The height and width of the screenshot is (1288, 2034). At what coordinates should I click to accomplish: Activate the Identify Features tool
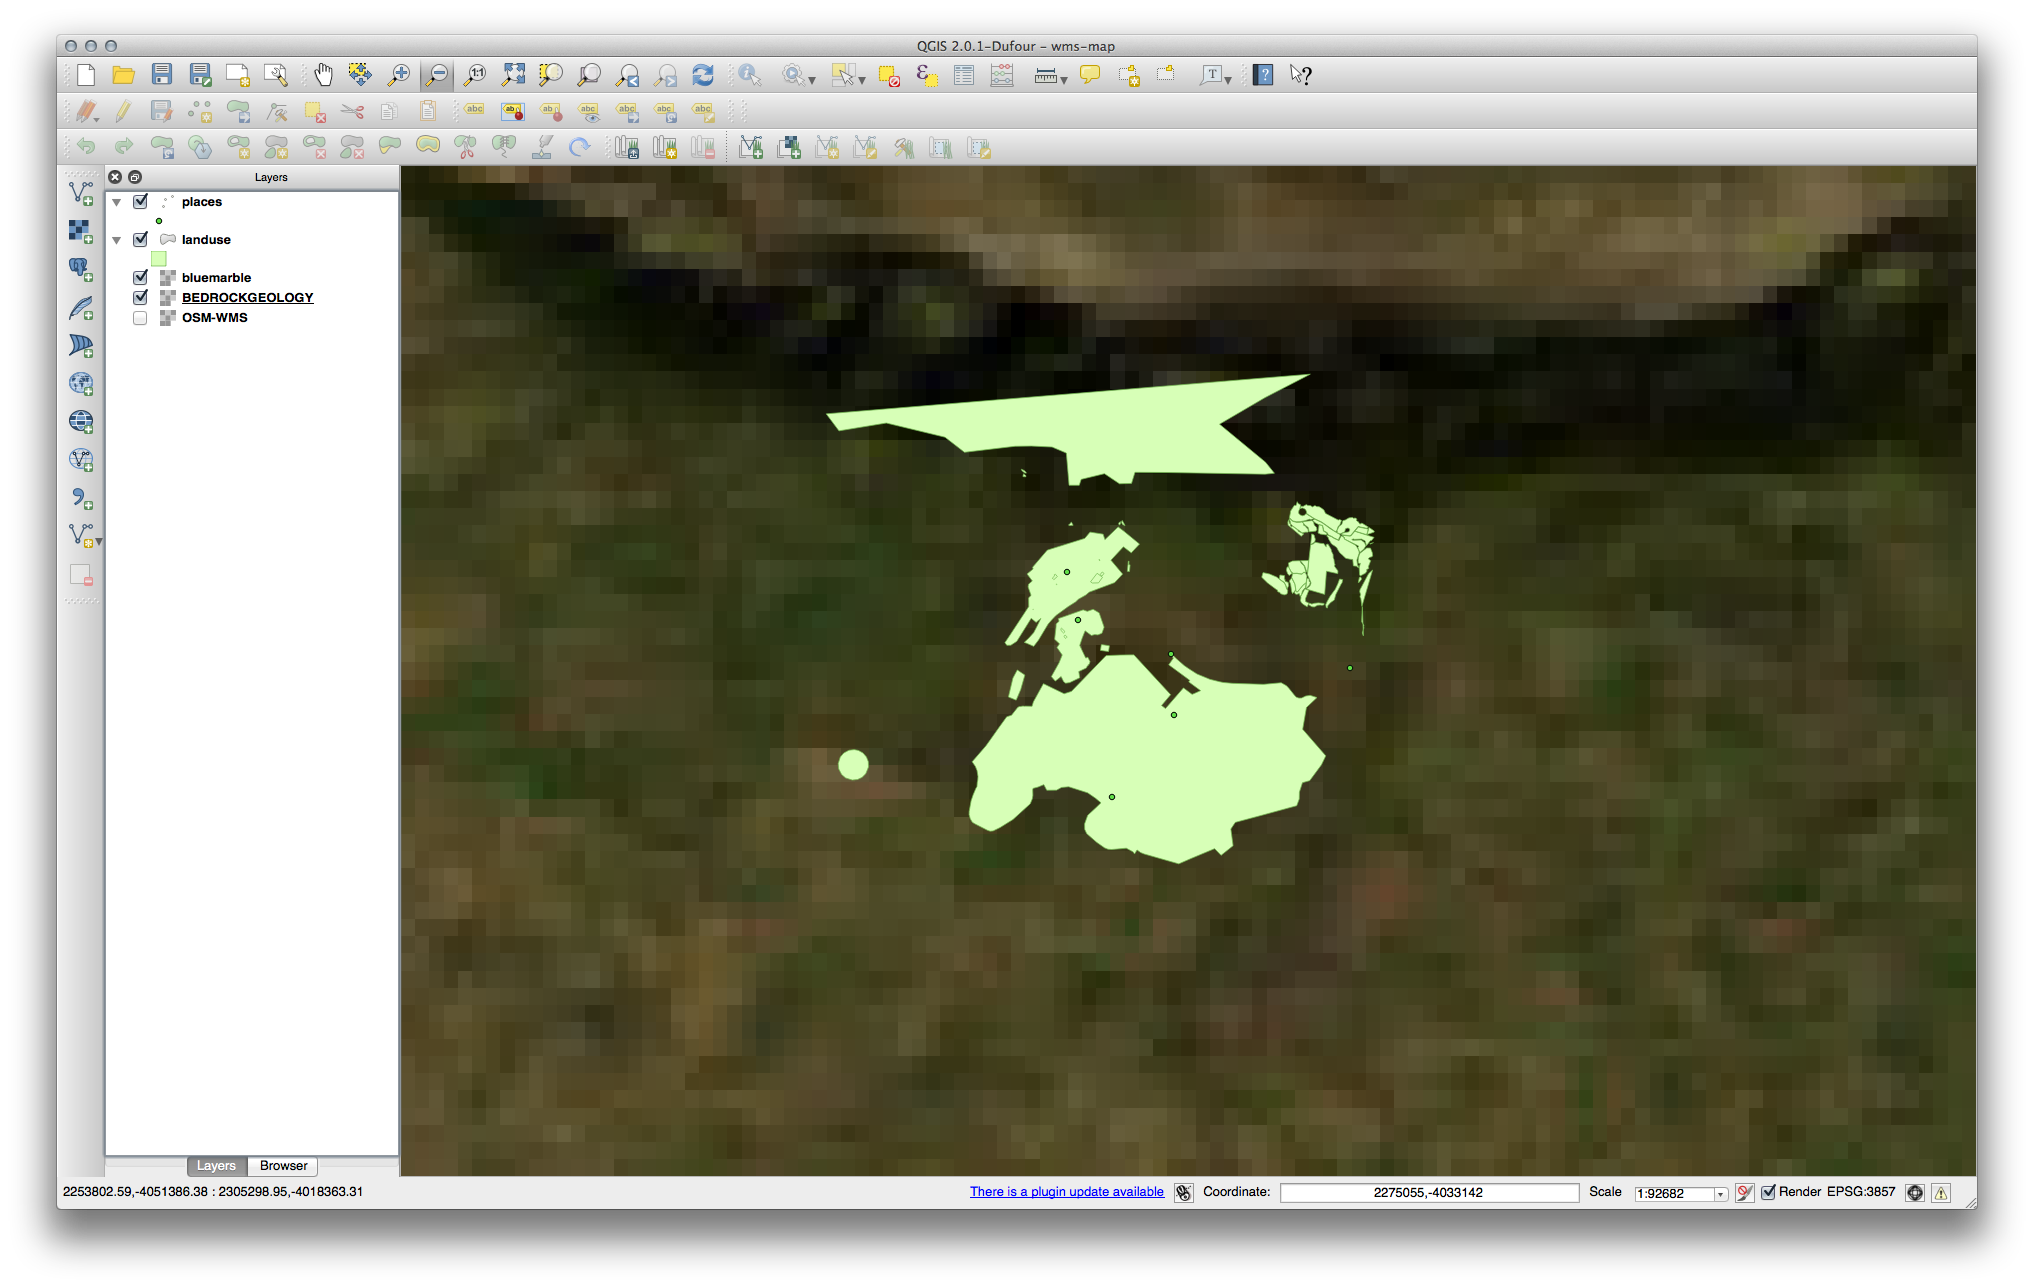tap(749, 75)
